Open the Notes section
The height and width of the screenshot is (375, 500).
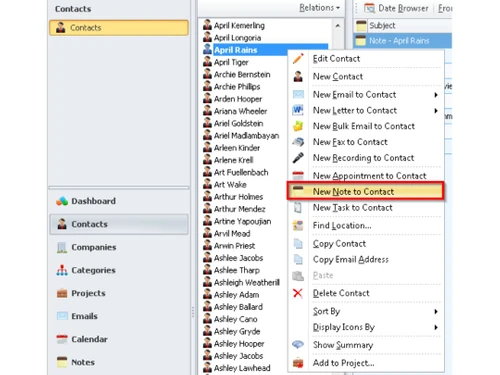[x=119, y=362]
